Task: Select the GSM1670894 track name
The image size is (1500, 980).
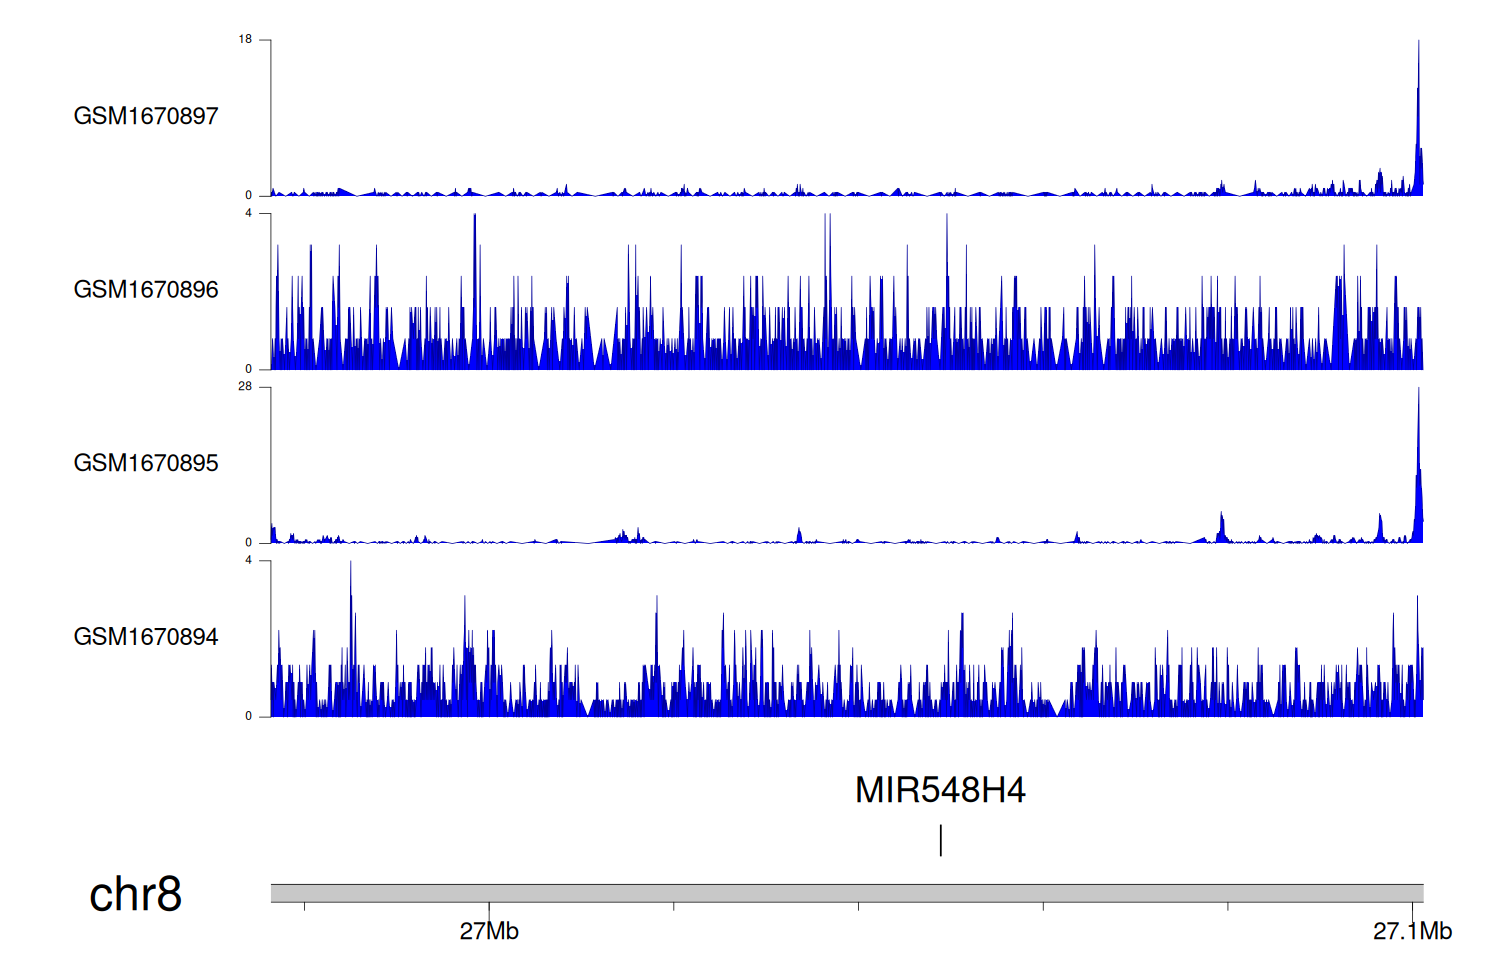Action: tap(146, 637)
